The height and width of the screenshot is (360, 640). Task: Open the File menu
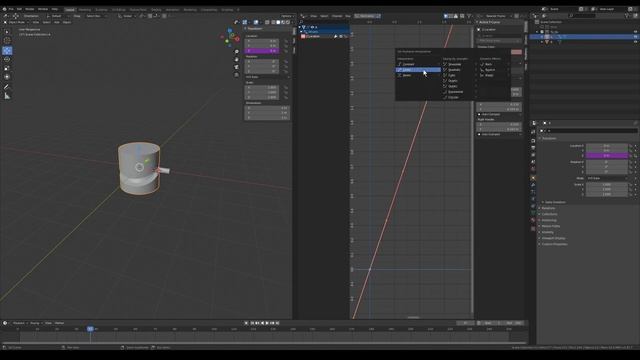pos(11,9)
